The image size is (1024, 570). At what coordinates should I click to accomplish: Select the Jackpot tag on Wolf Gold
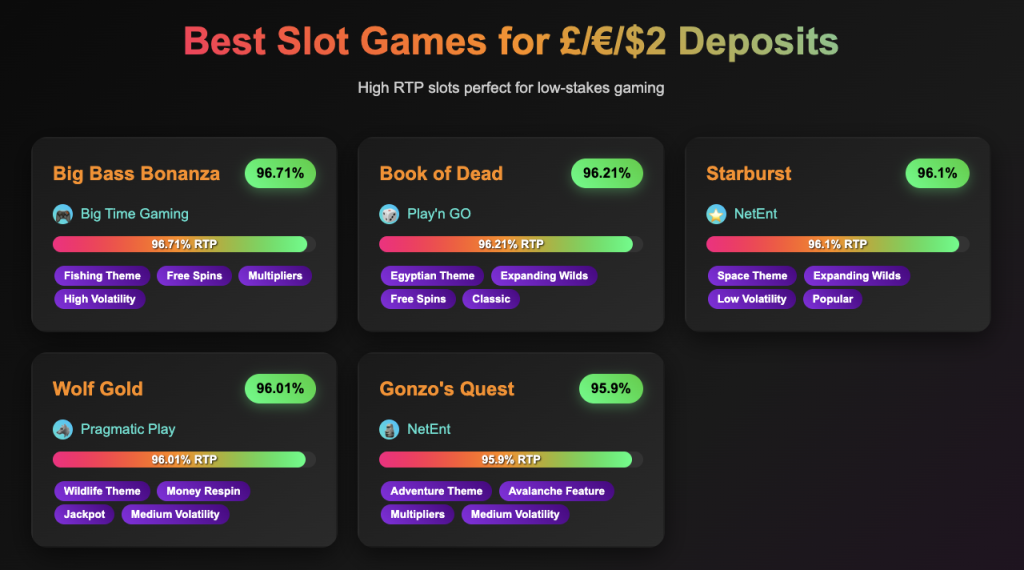click(x=84, y=515)
